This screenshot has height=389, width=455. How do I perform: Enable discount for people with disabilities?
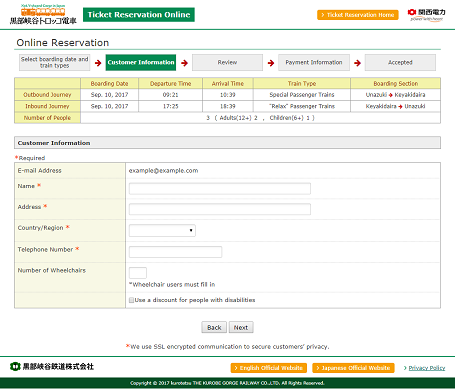(x=131, y=300)
